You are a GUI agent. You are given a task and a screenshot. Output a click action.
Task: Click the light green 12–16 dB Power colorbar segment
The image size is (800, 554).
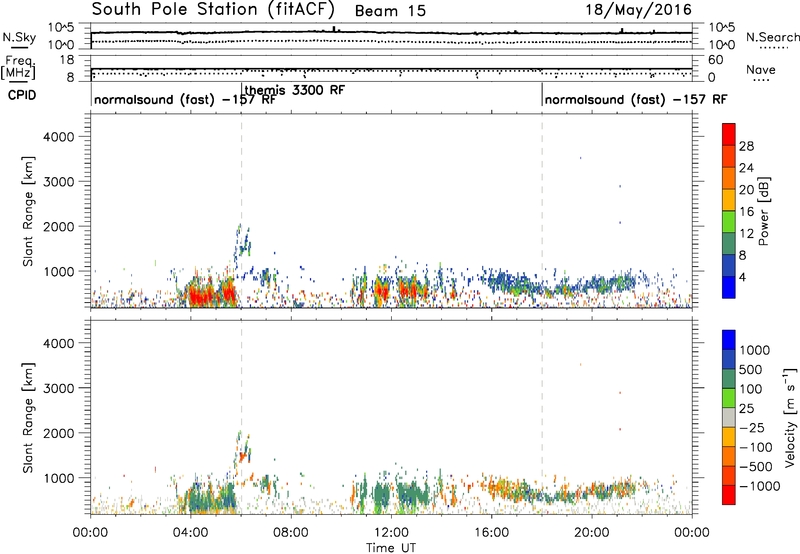729,222
